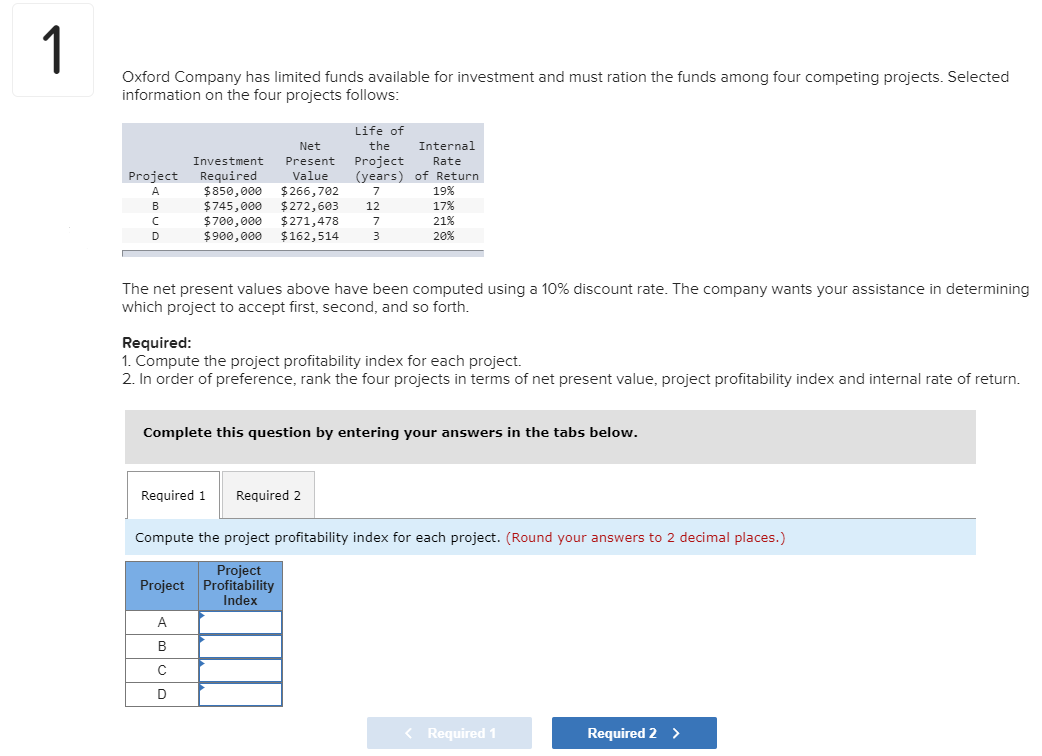Viewport: 1042px width, 756px height.
Task: Select the Investment Required data table
Action: click(302, 185)
